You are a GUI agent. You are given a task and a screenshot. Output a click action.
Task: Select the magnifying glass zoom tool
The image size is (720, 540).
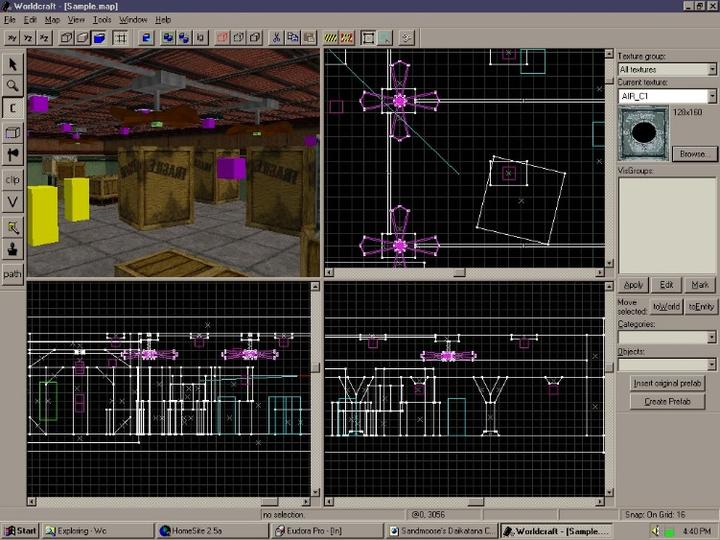coord(13,86)
